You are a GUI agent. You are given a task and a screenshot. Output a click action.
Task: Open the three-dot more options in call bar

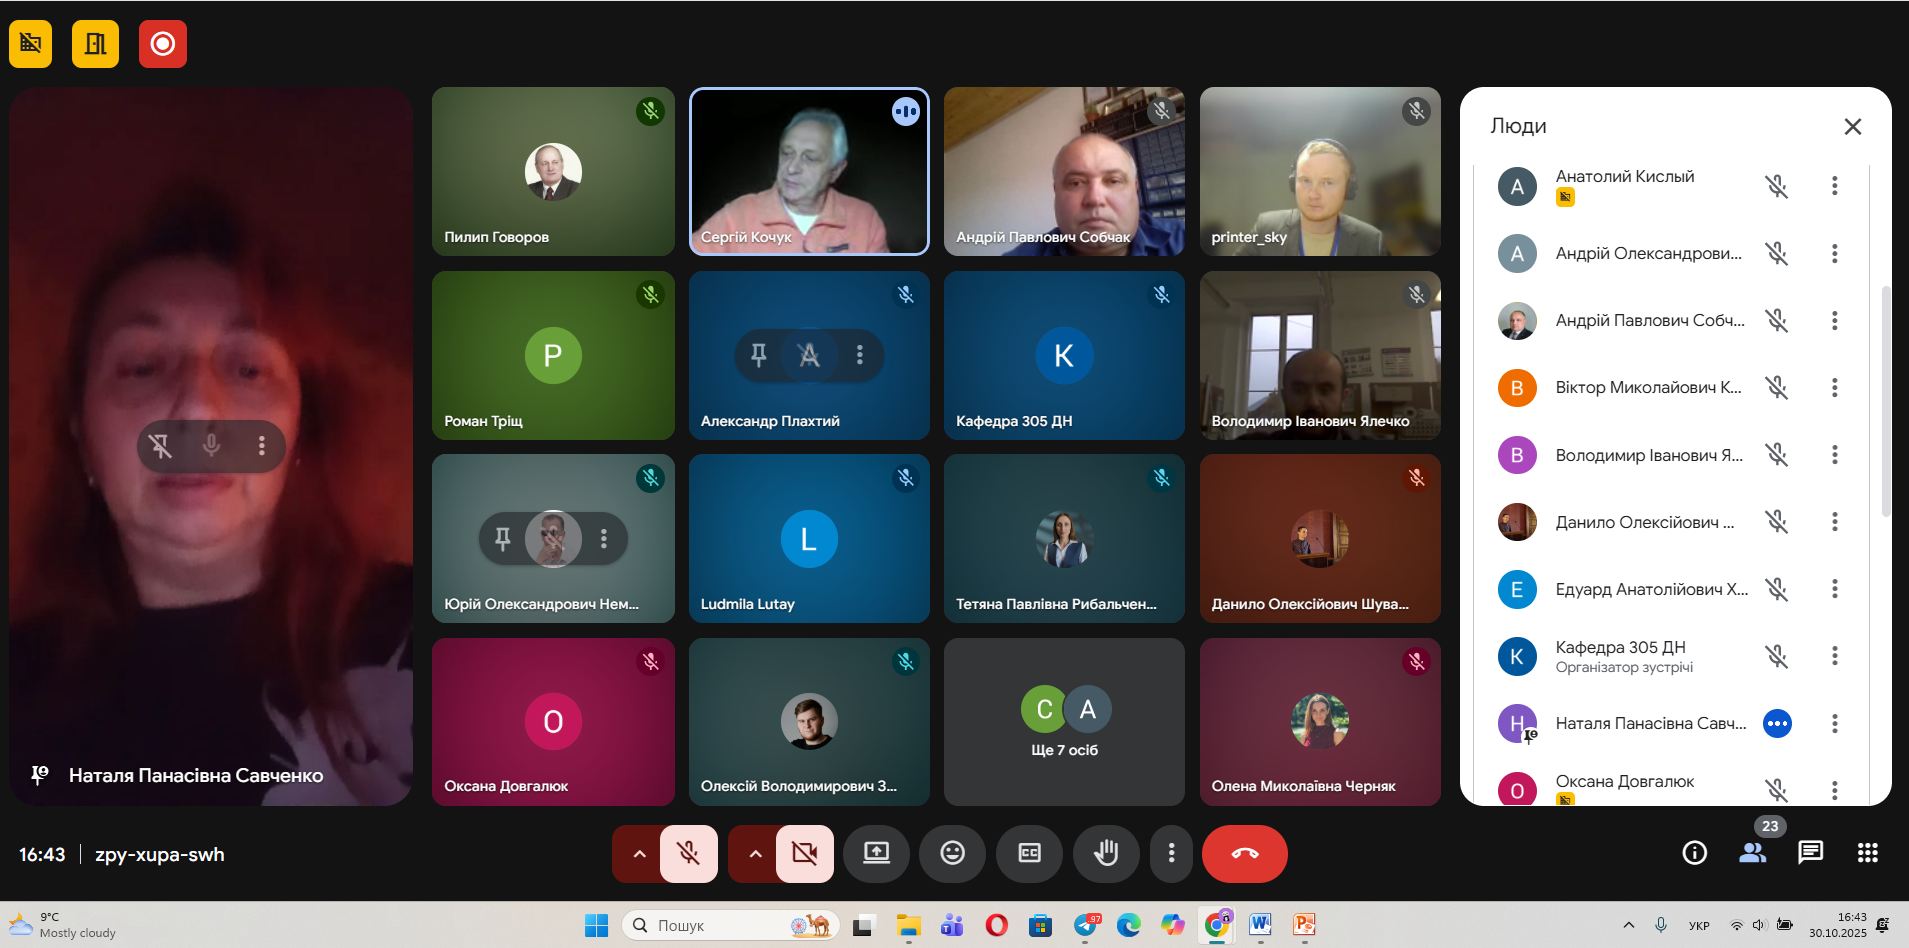[1171, 853]
